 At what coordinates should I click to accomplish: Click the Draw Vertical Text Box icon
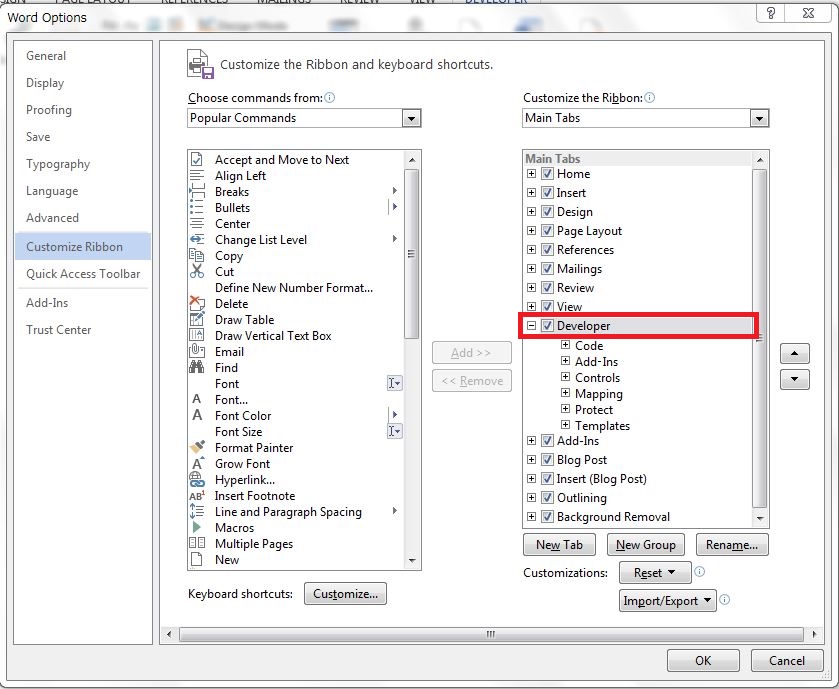pos(196,335)
